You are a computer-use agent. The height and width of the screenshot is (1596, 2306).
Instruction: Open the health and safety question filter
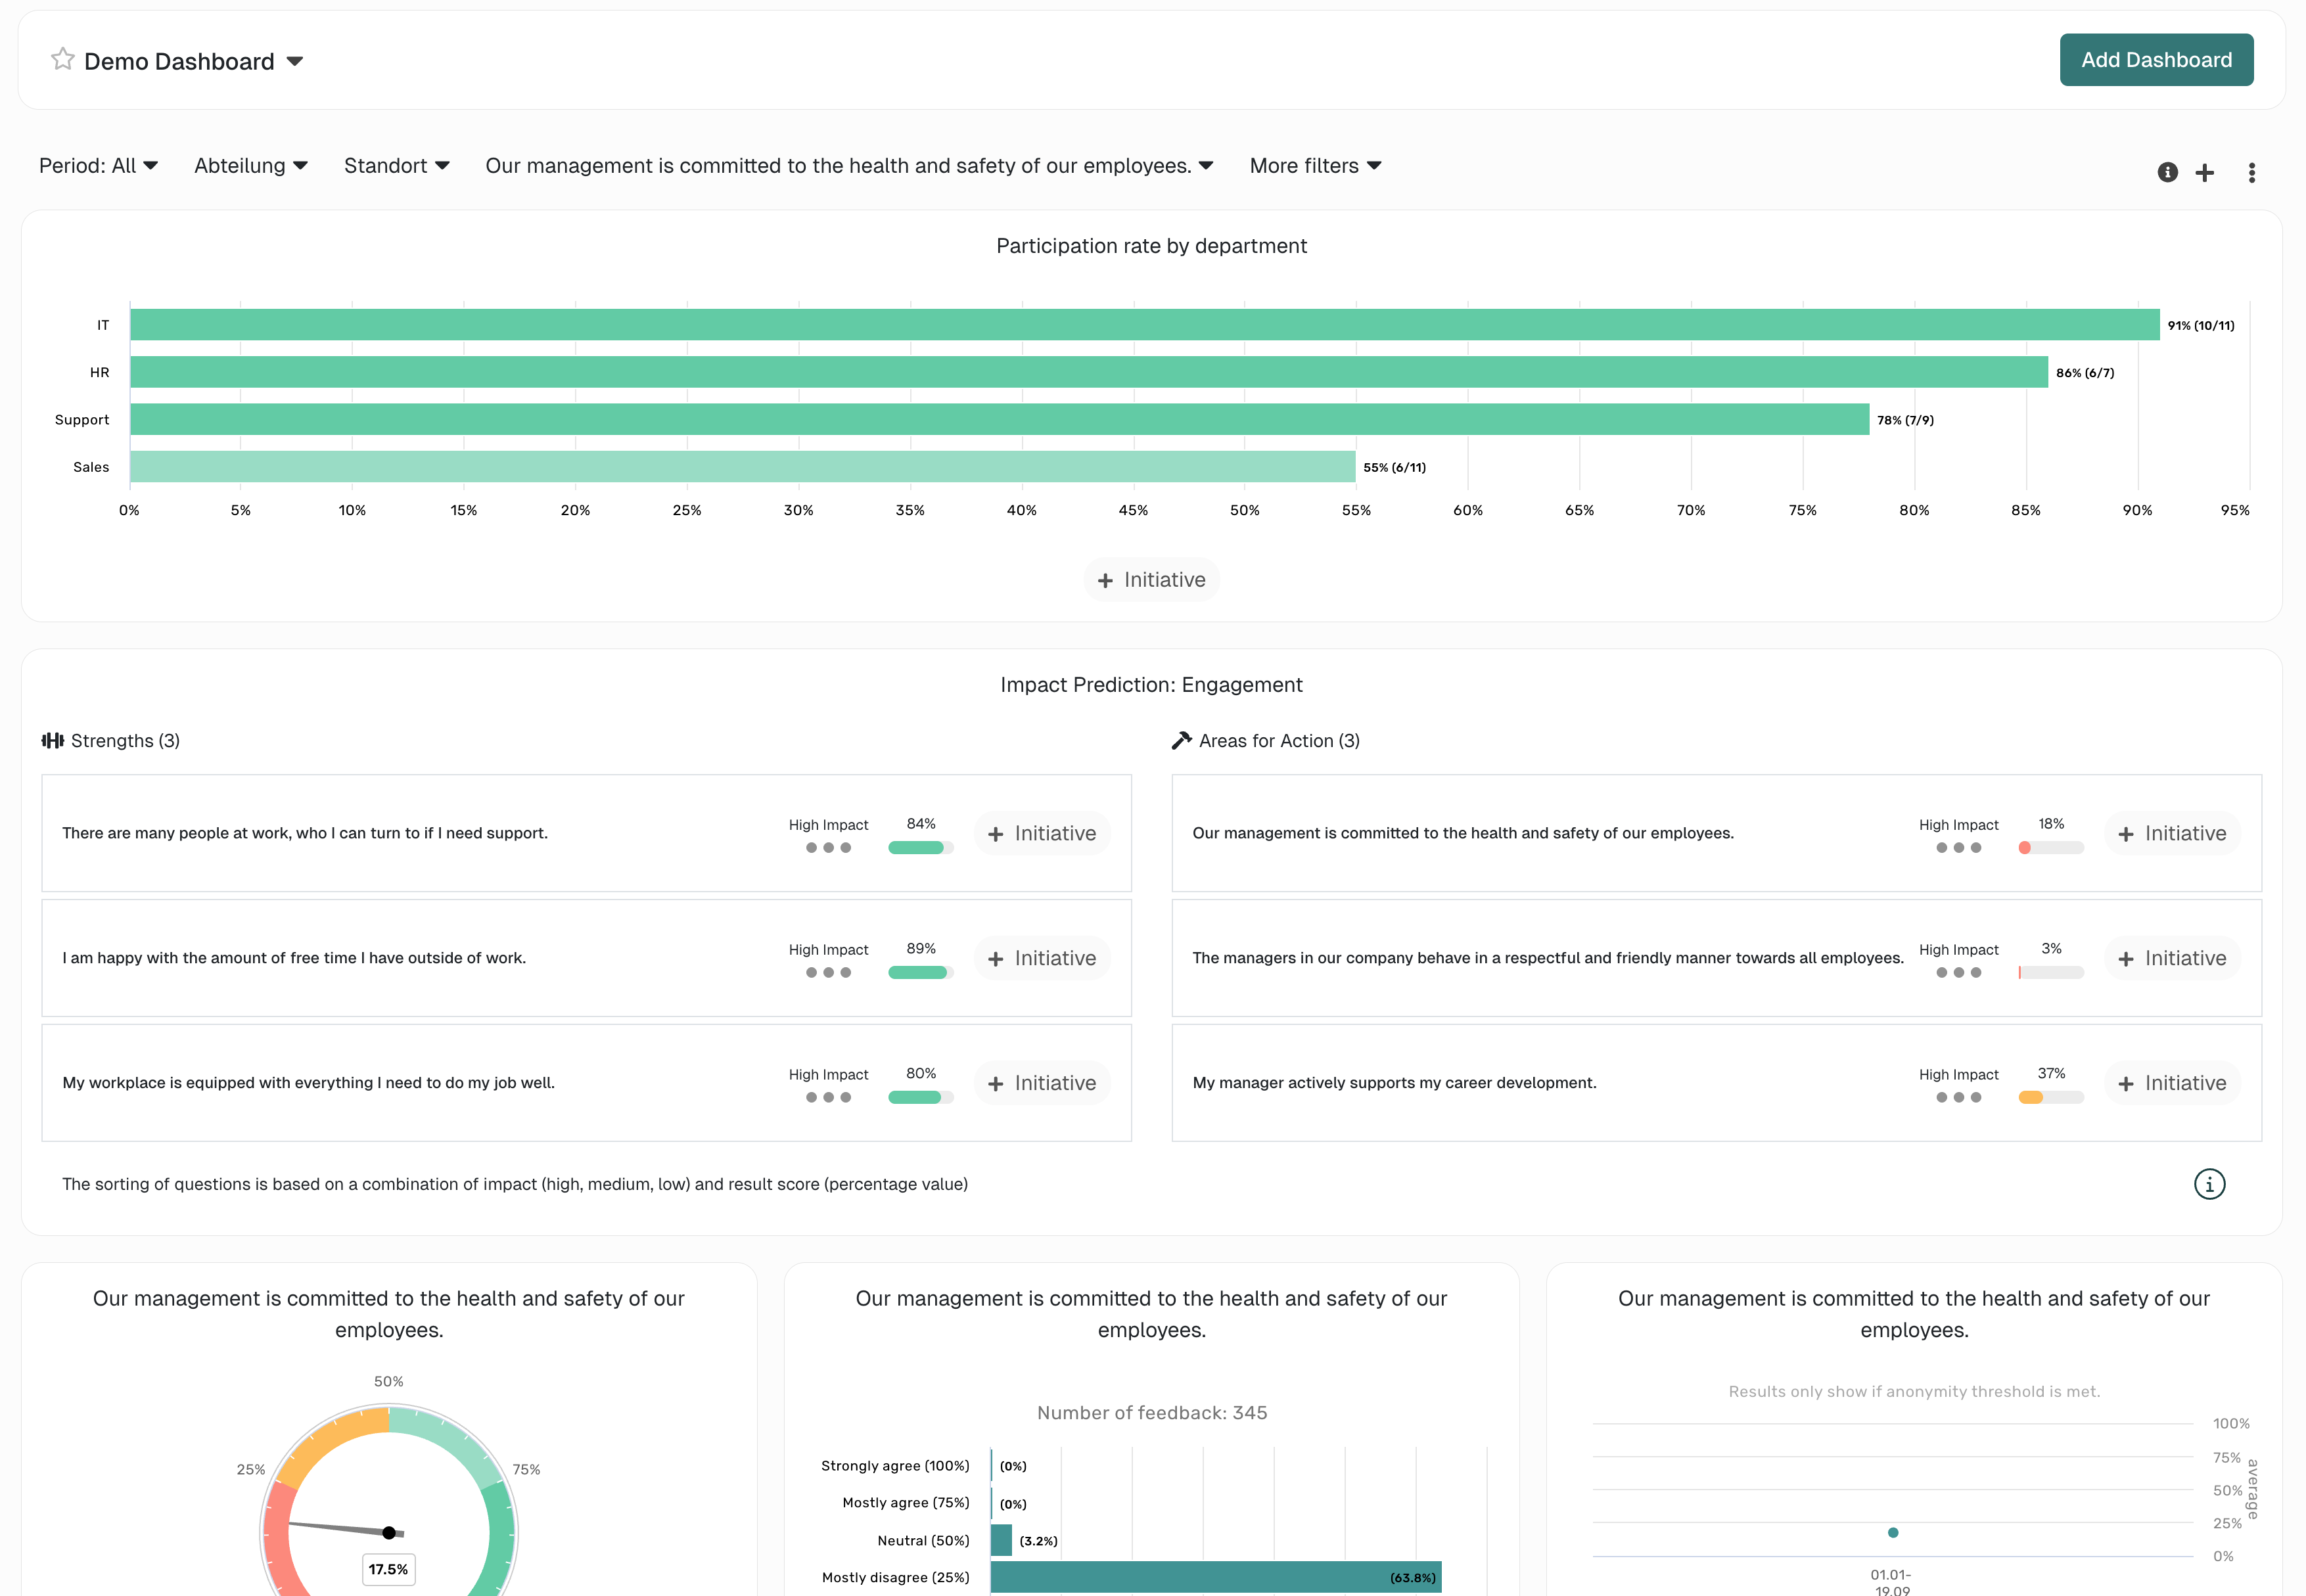[x=848, y=166]
